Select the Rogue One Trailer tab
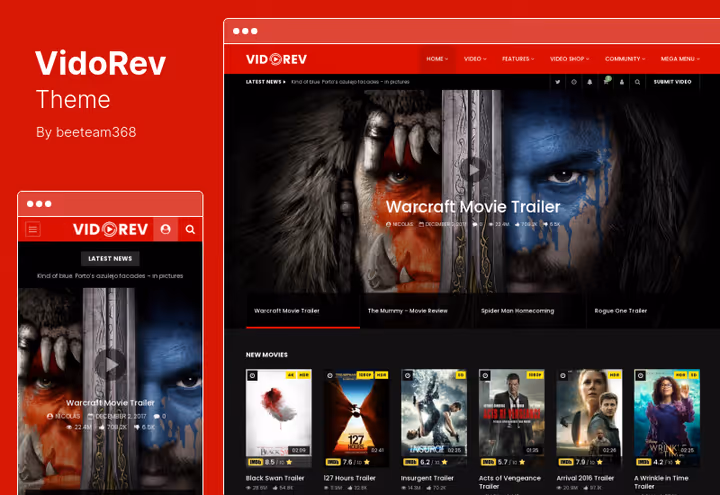Screen dimensions: 720x495 [643, 311]
